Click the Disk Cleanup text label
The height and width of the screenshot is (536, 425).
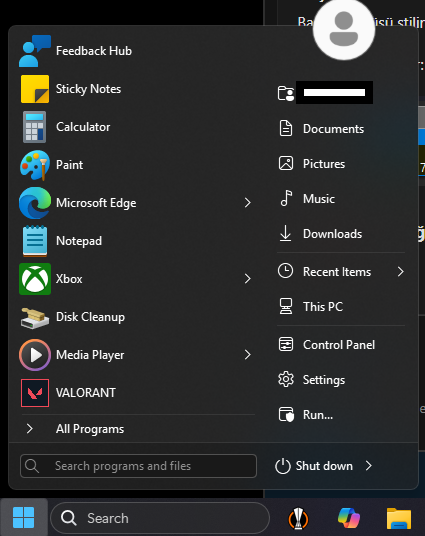click(x=90, y=317)
